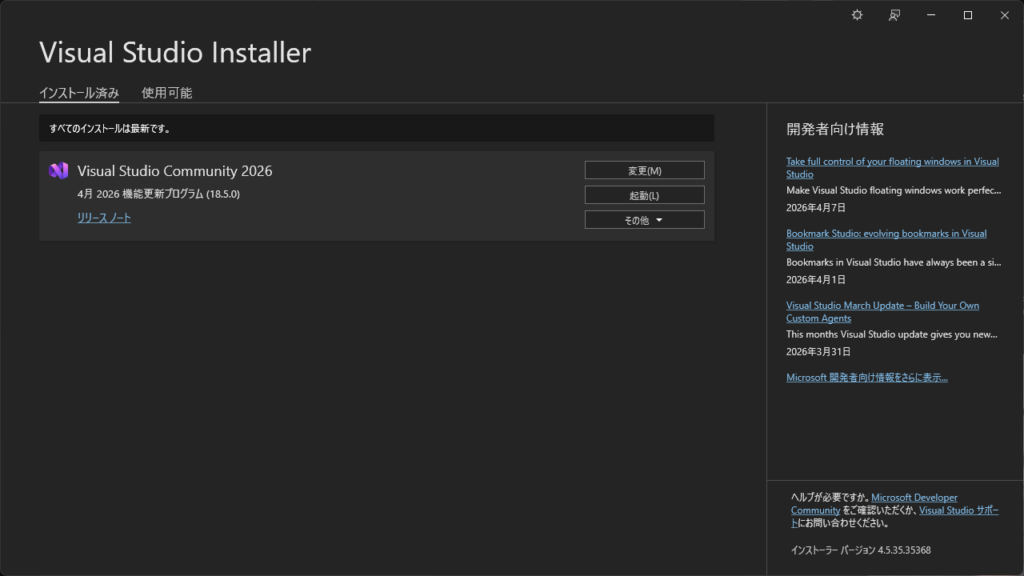Click Microsoft 開発者向け情報をさらに表示 link
The image size is (1024, 576).
click(x=867, y=377)
